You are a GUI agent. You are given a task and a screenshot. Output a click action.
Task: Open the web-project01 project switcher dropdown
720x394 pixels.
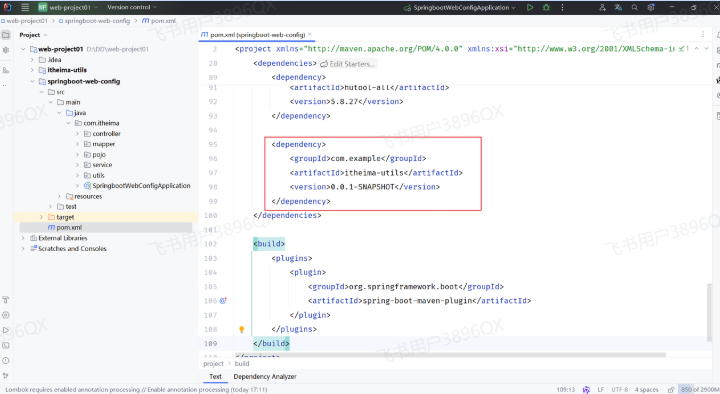(x=68, y=7)
